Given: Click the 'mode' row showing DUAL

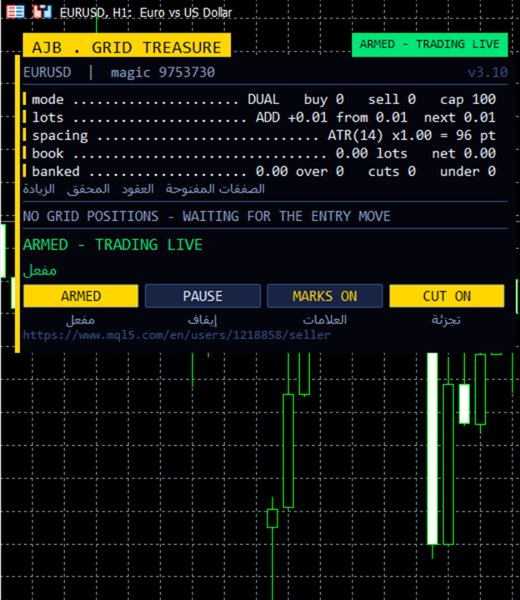Looking at the screenshot, I should coord(259,99).
